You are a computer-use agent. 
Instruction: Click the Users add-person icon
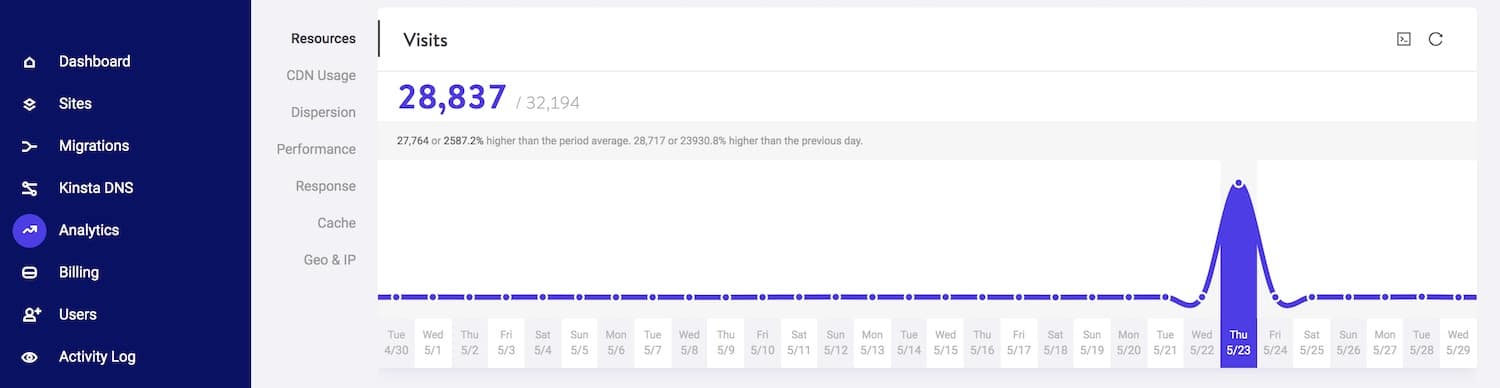pyautogui.click(x=31, y=314)
